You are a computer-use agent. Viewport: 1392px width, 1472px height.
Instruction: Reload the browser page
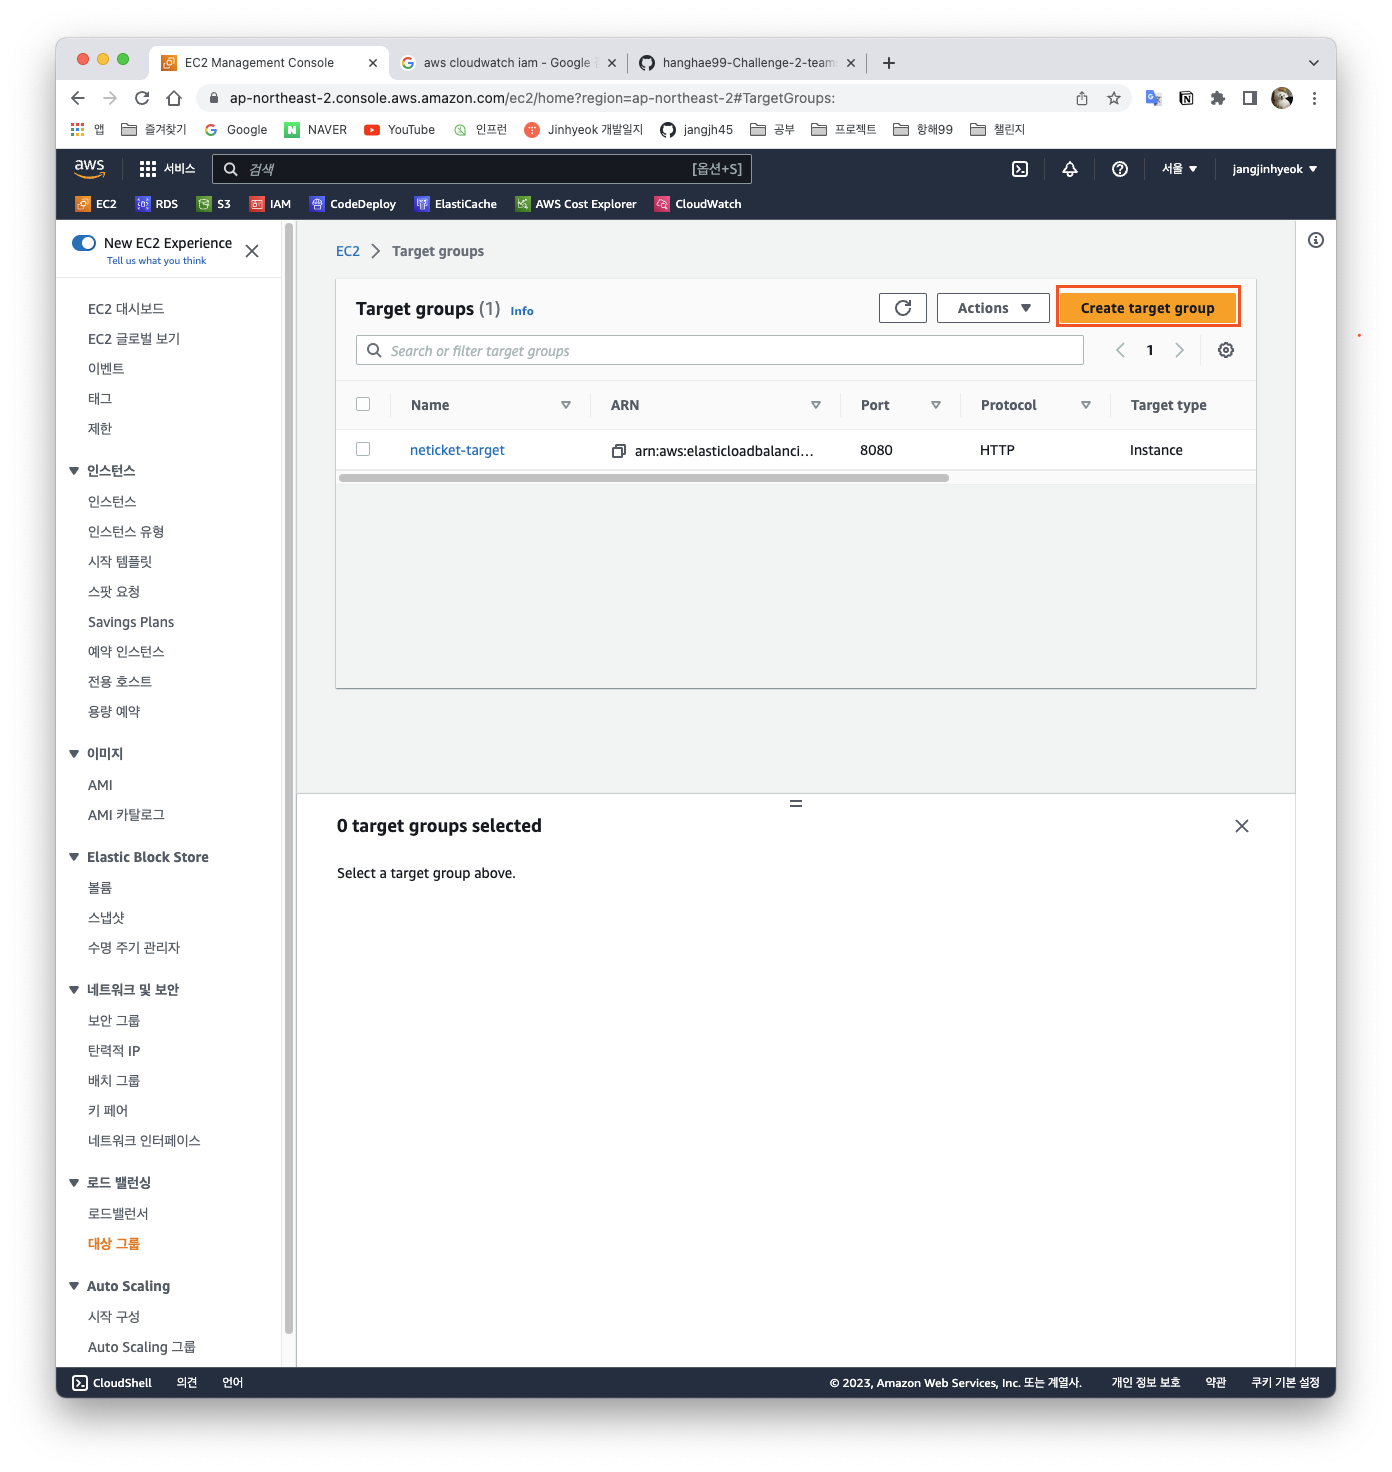click(x=142, y=98)
